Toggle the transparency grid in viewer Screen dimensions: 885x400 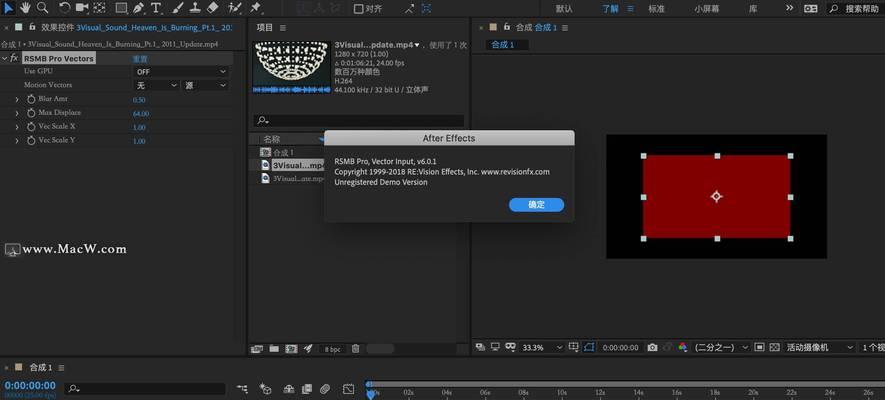pos(774,348)
